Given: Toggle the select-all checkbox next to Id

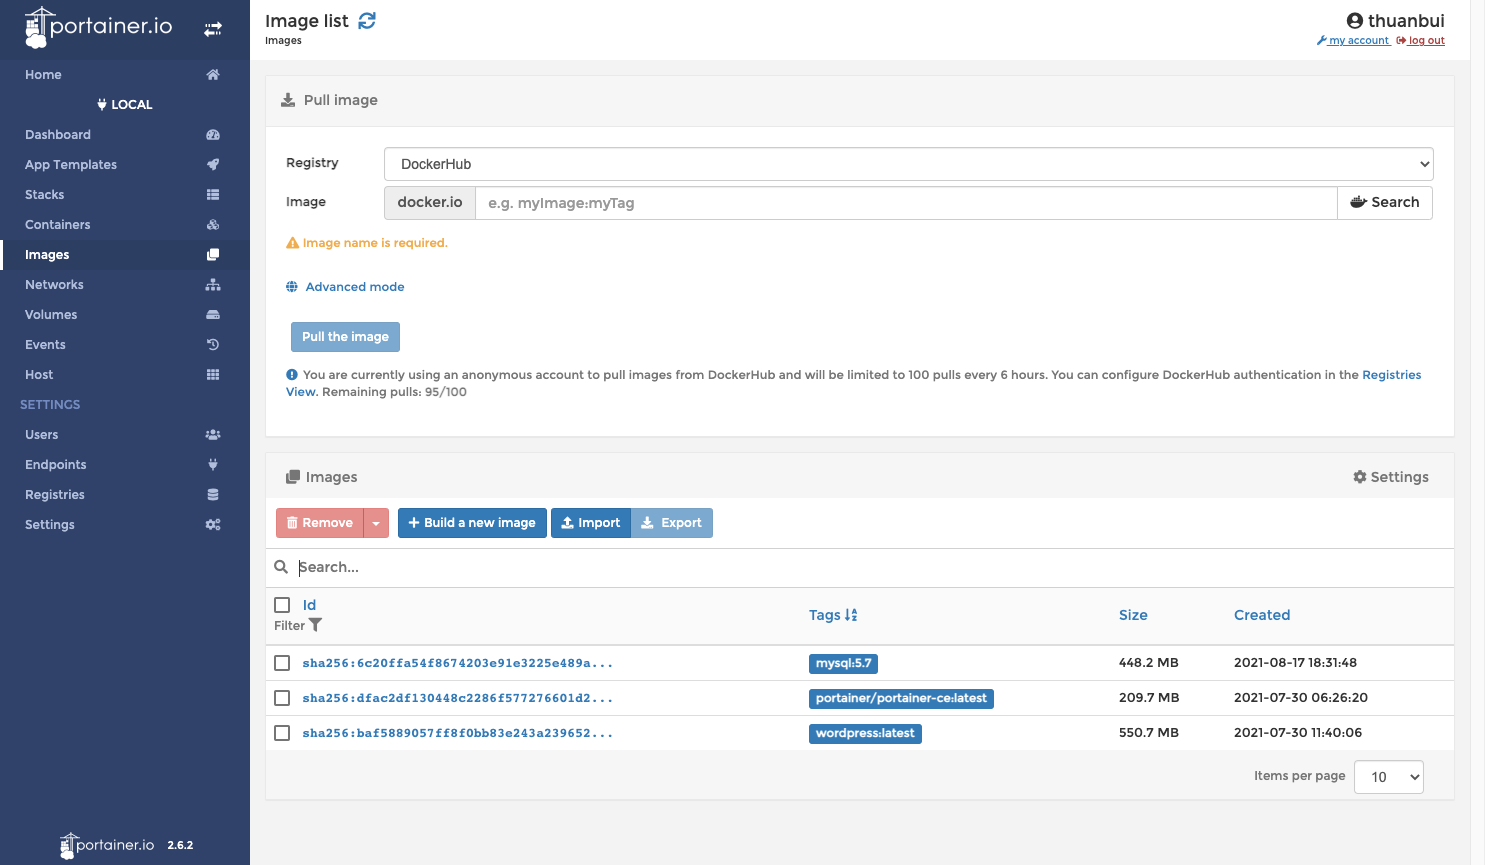Looking at the screenshot, I should pos(282,605).
